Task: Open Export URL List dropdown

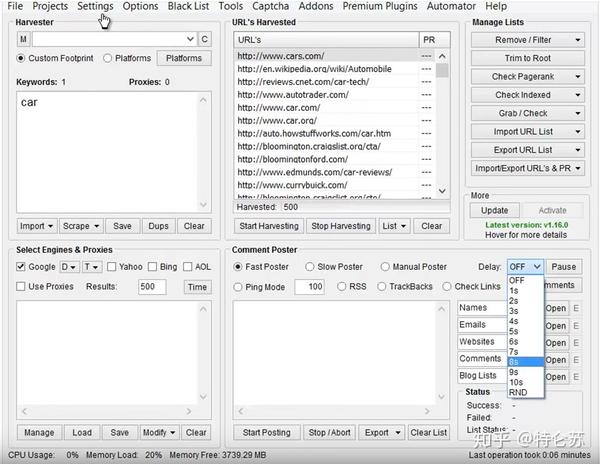Action: (x=528, y=150)
